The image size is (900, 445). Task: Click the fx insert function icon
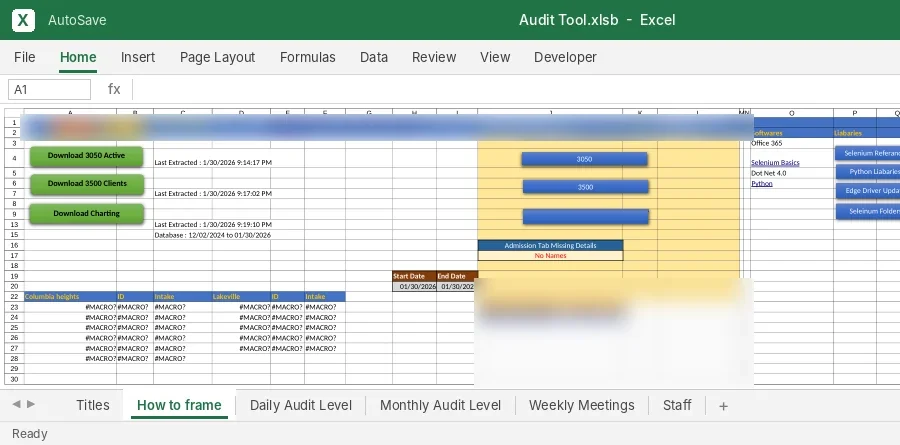pos(114,89)
